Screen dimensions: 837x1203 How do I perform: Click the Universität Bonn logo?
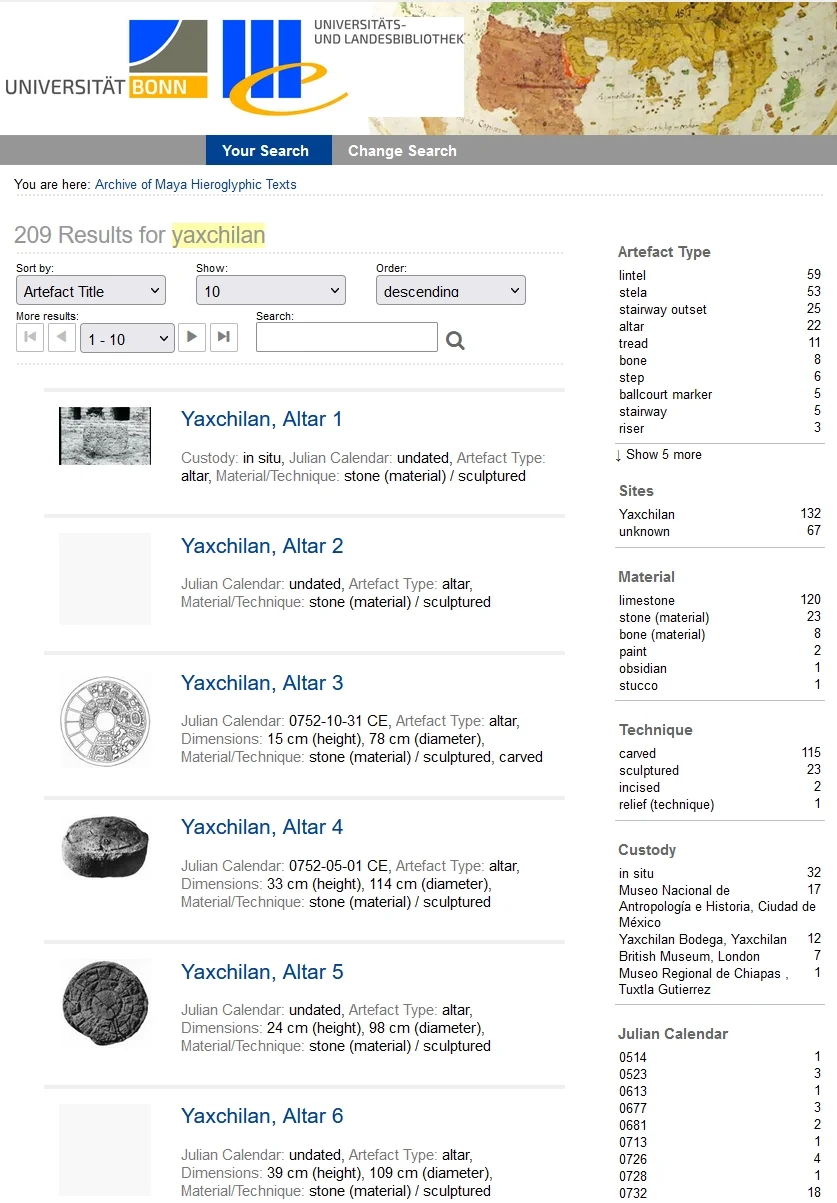coord(106,61)
